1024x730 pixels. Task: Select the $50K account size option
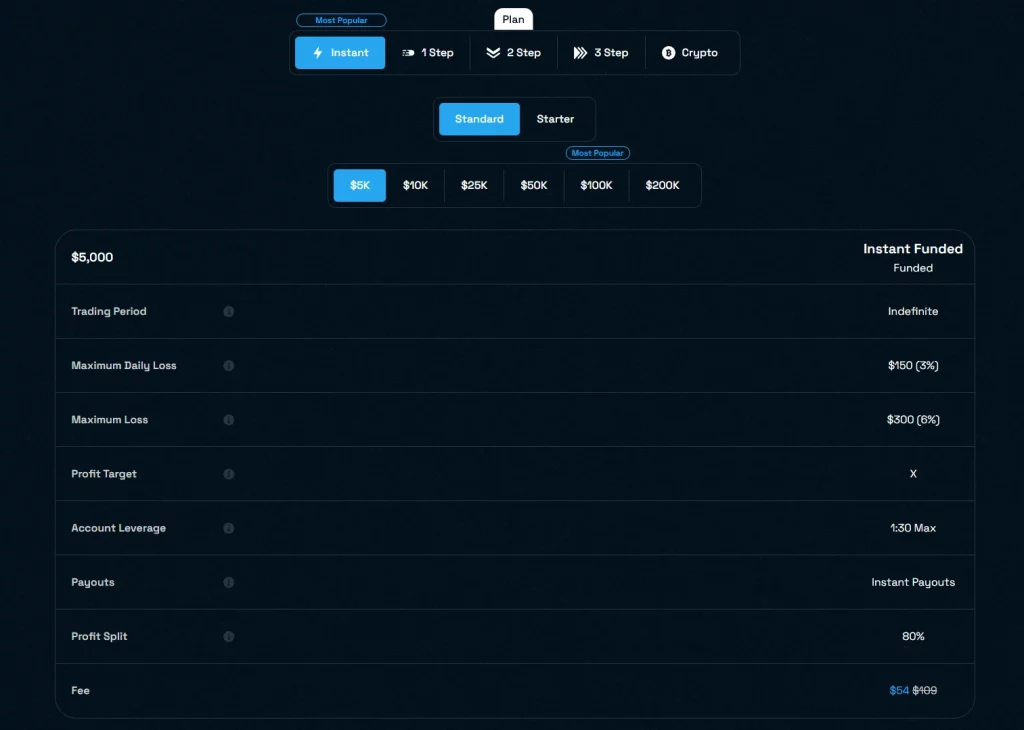coord(534,185)
